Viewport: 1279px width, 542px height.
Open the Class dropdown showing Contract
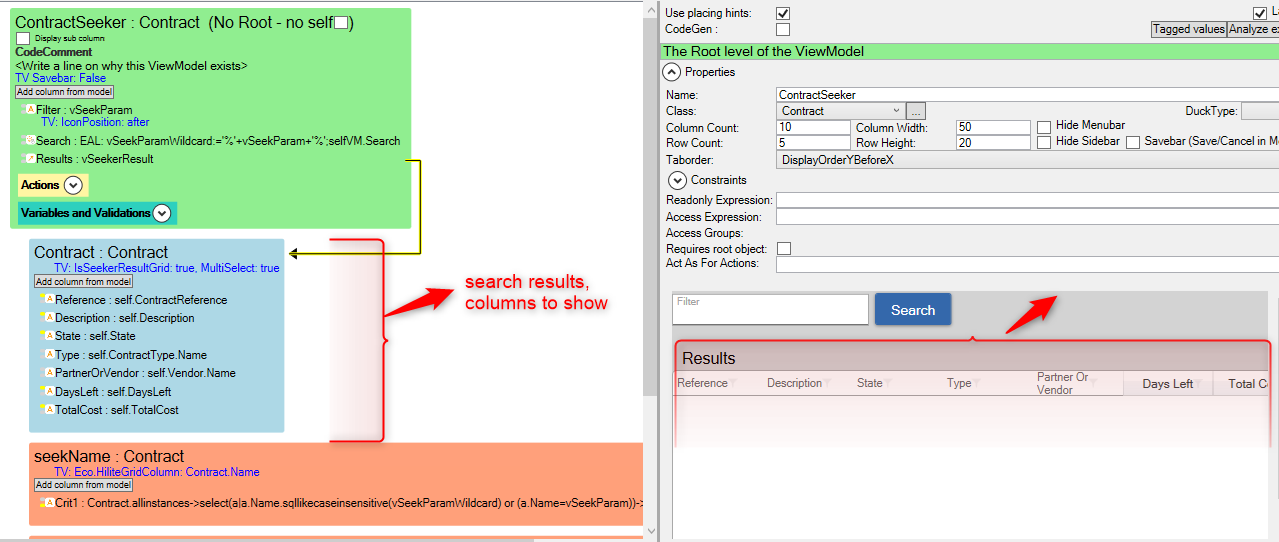click(840, 111)
